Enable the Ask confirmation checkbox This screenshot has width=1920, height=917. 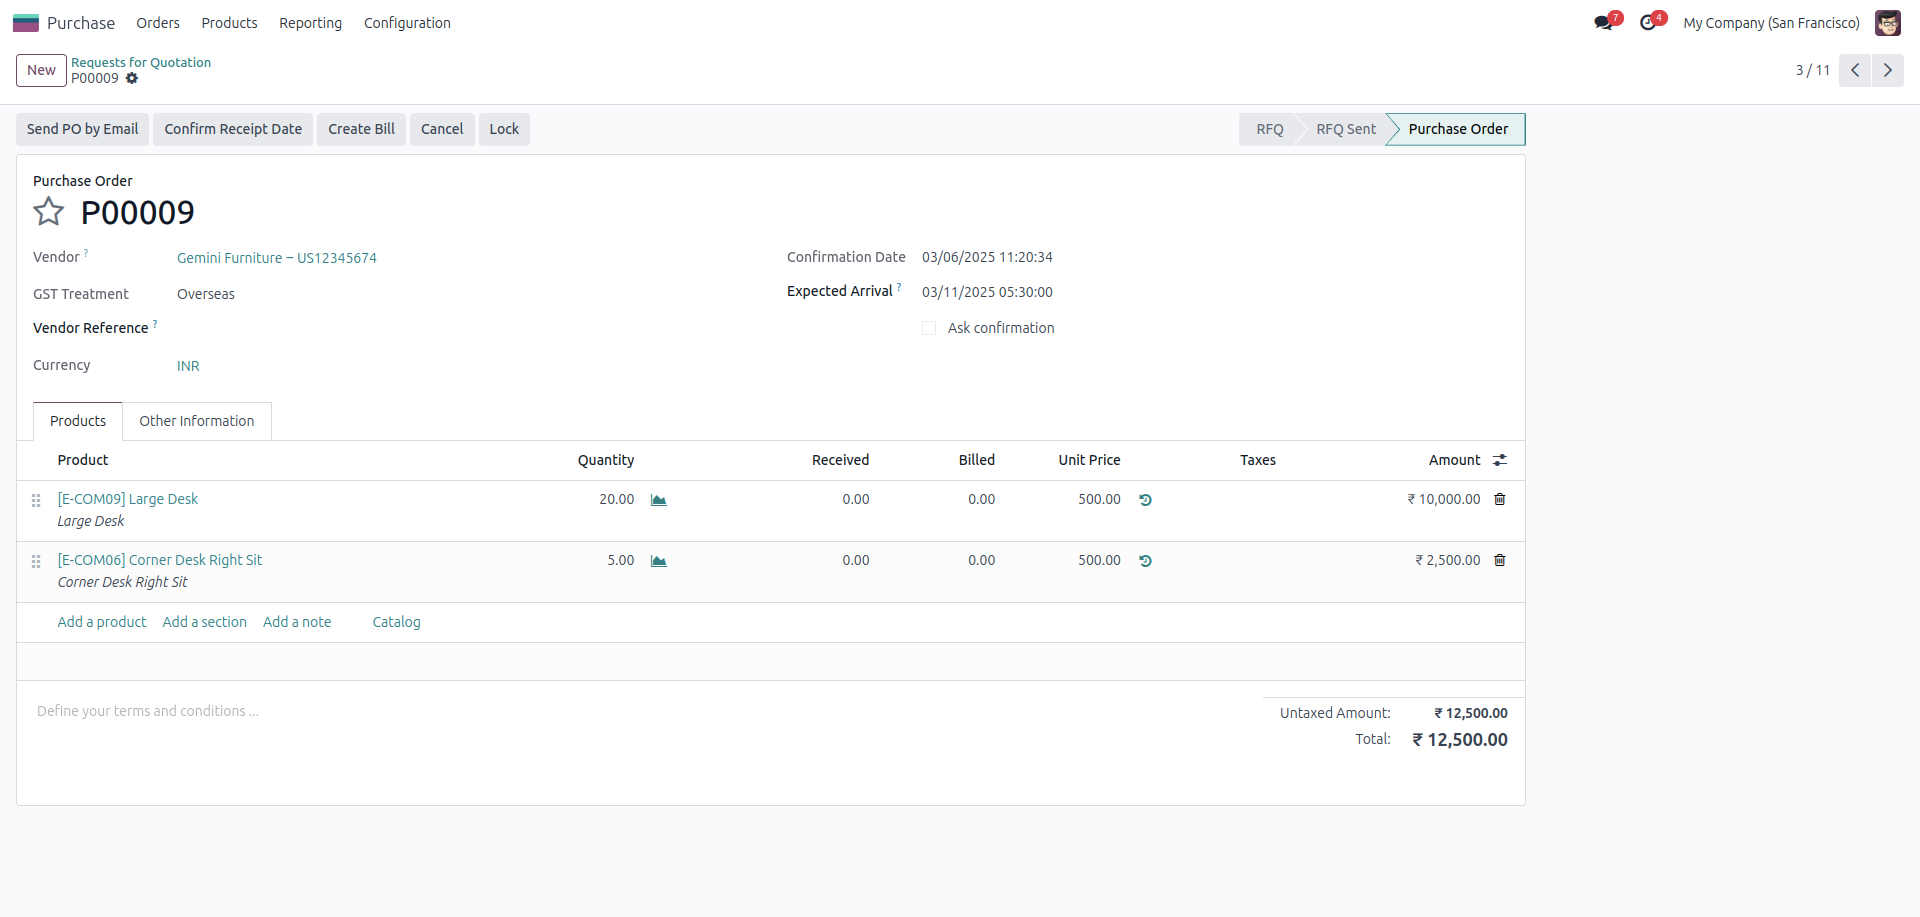929,329
